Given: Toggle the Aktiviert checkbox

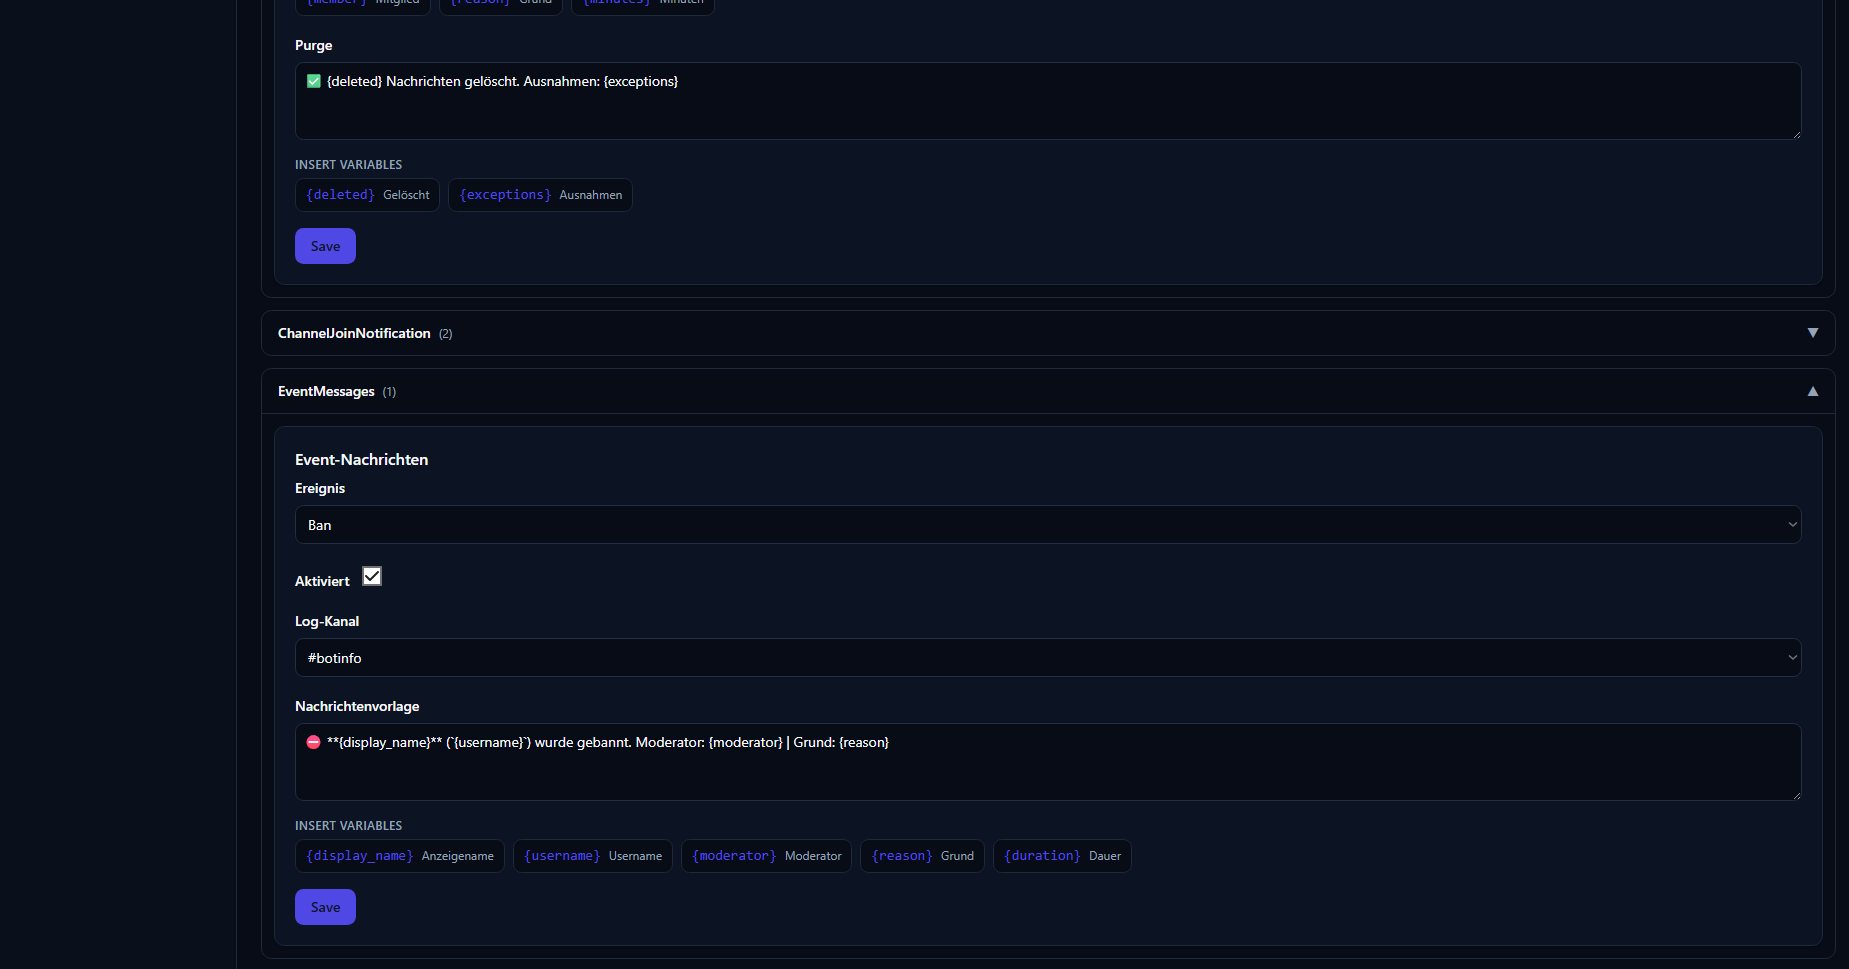Looking at the screenshot, I should pyautogui.click(x=372, y=576).
